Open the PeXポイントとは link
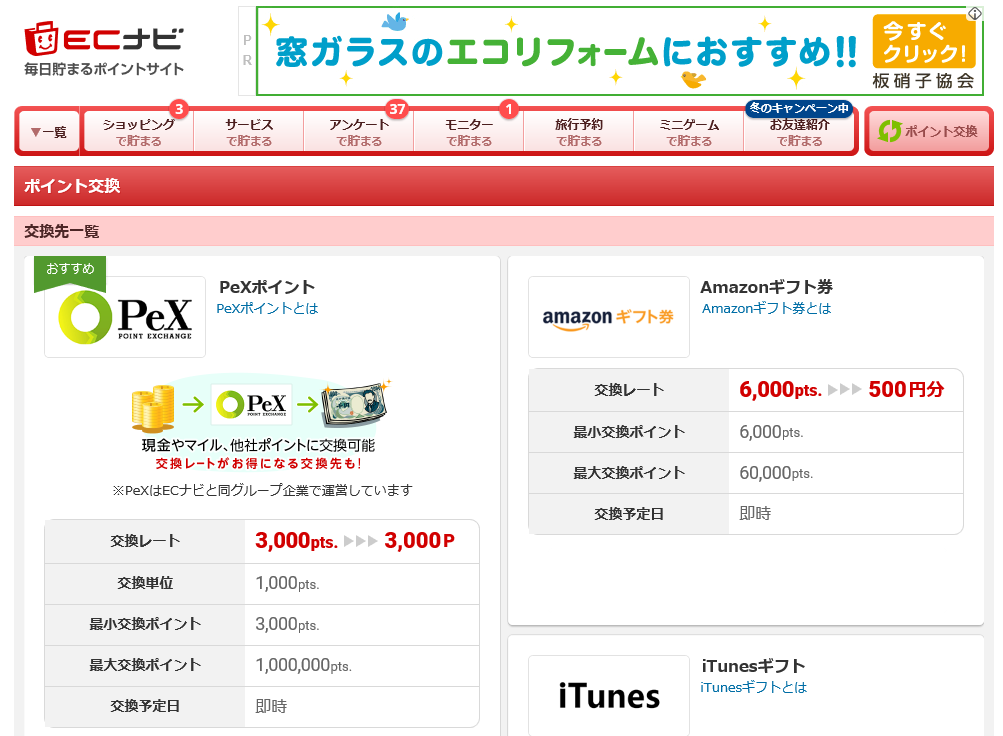 coord(267,308)
